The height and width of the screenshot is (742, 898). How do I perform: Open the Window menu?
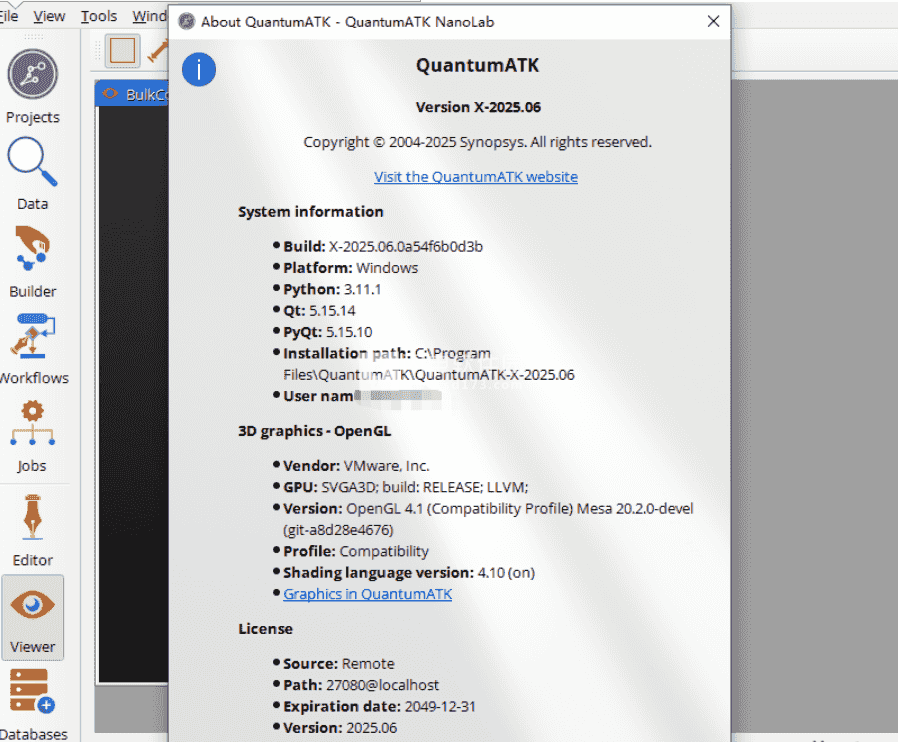(x=149, y=16)
